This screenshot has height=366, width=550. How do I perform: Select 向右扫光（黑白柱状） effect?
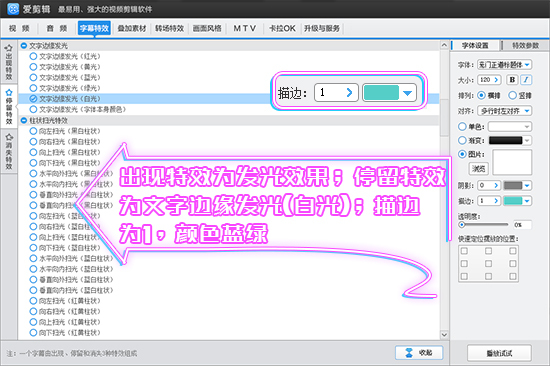pyautogui.click(x=65, y=141)
